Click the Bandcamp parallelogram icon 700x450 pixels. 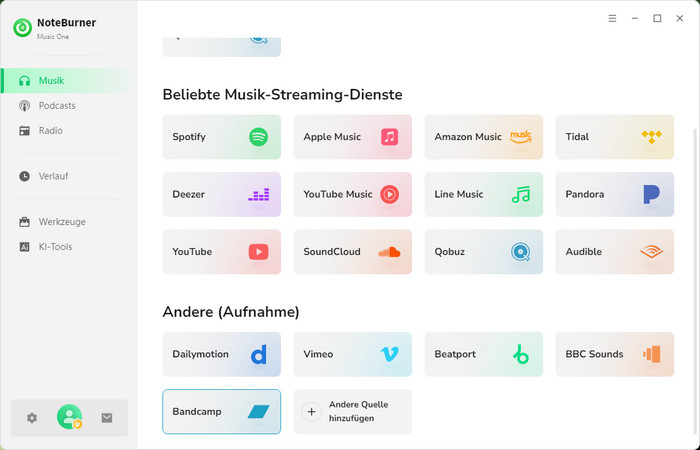click(x=258, y=412)
